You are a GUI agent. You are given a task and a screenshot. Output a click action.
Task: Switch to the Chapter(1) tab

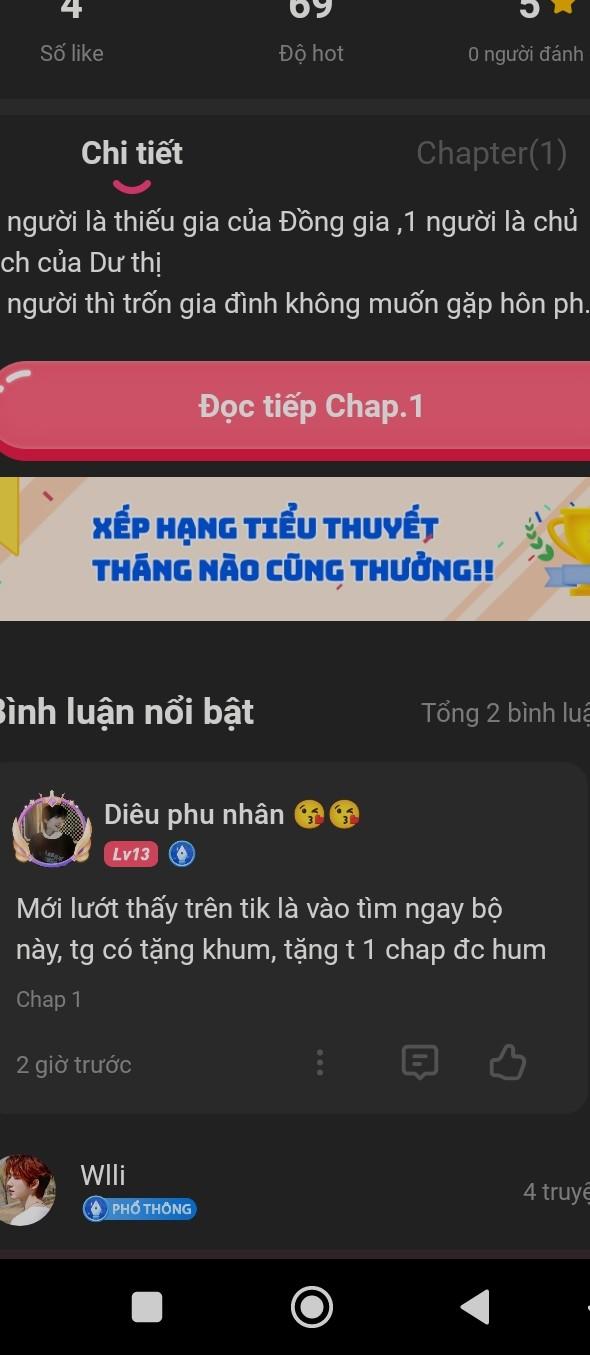coord(491,153)
